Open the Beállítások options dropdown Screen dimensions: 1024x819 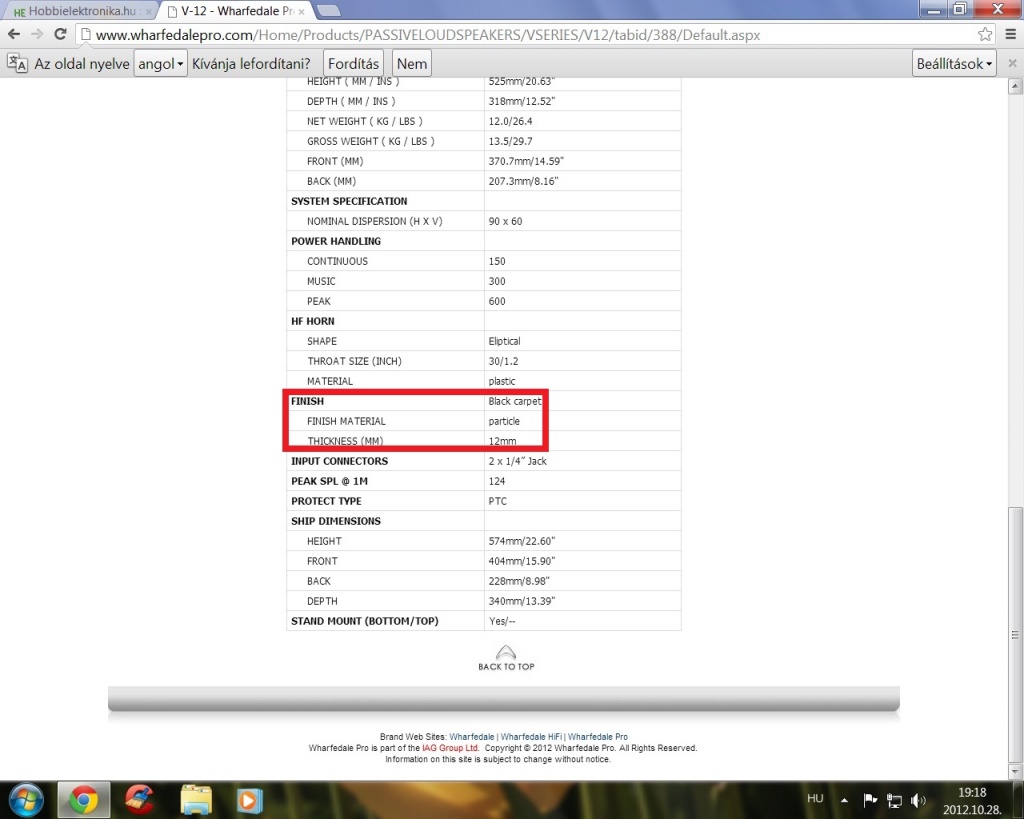click(954, 63)
